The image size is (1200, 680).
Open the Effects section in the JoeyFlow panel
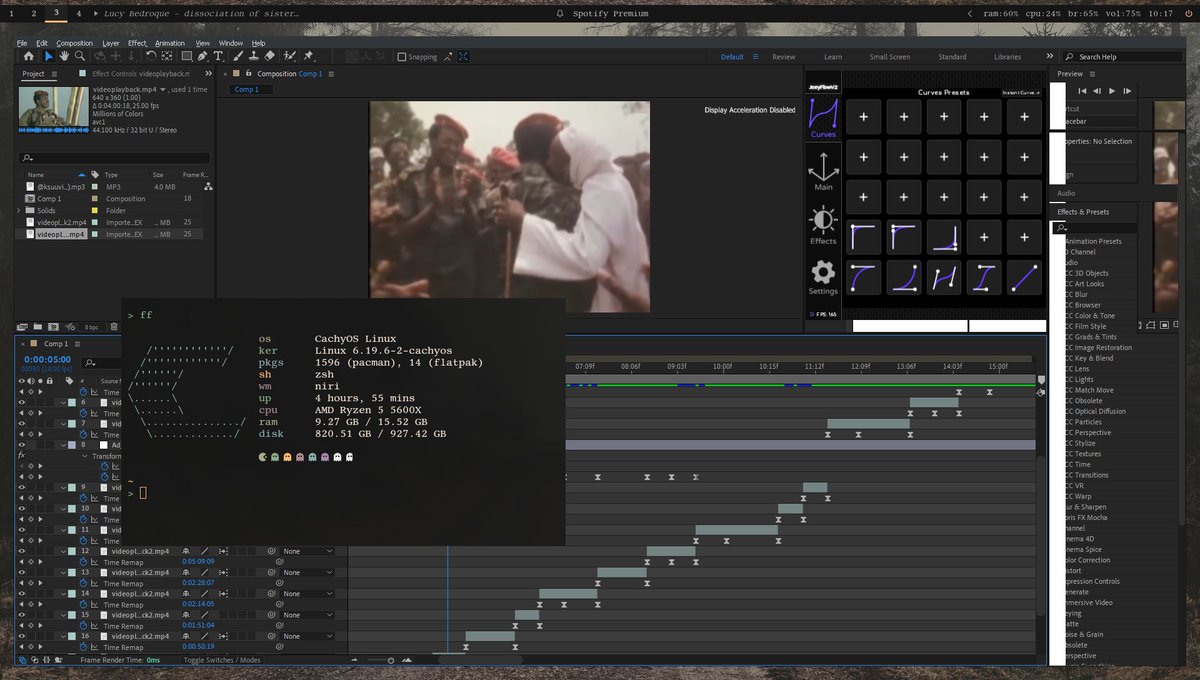pos(823,225)
